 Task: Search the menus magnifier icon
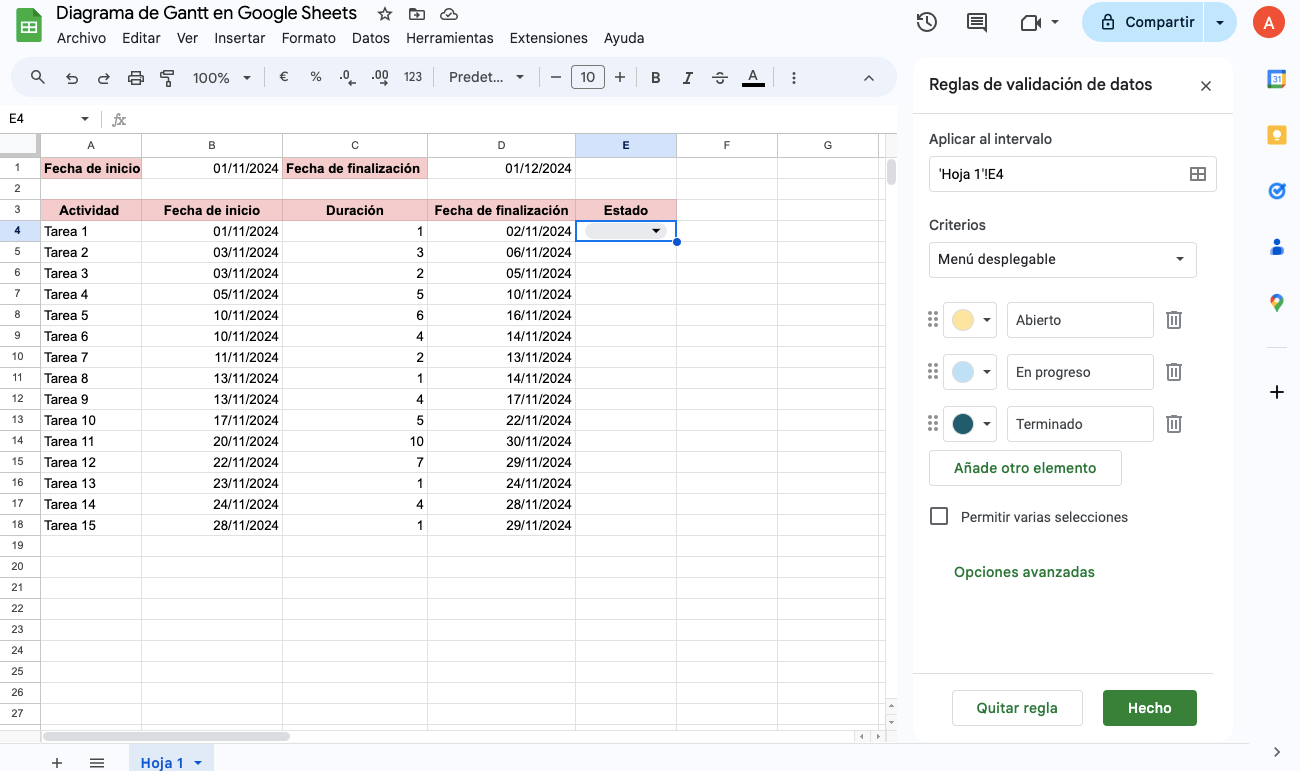tap(38, 77)
